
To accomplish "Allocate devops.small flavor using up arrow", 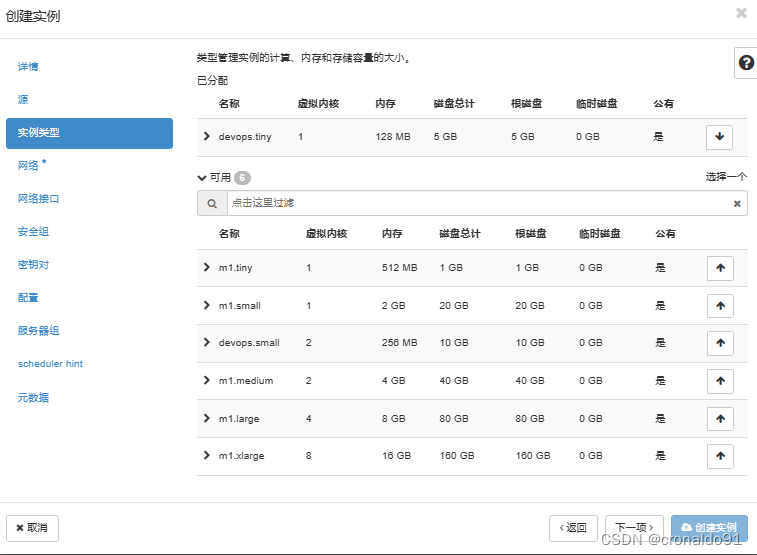I will (x=720, y=343).
